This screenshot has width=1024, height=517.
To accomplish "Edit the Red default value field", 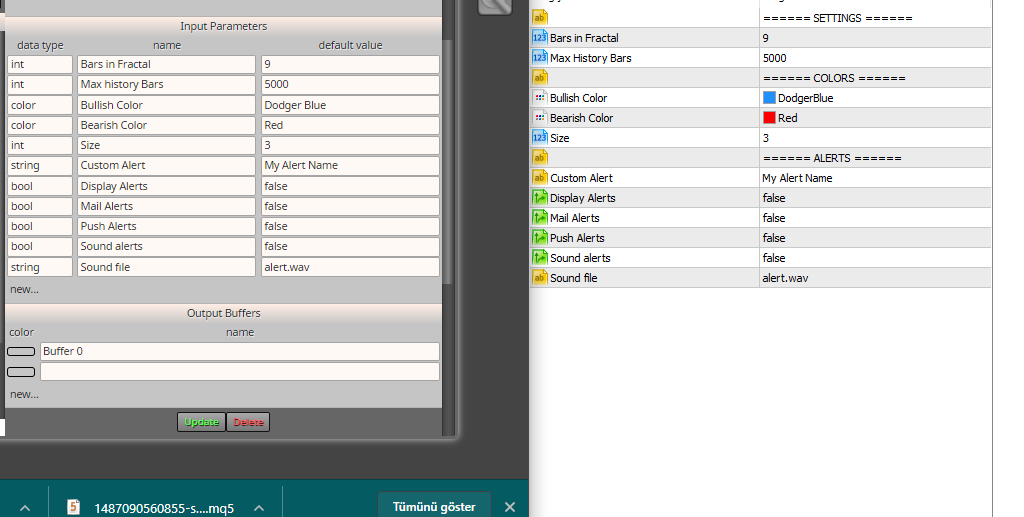I will pos(351,125).
